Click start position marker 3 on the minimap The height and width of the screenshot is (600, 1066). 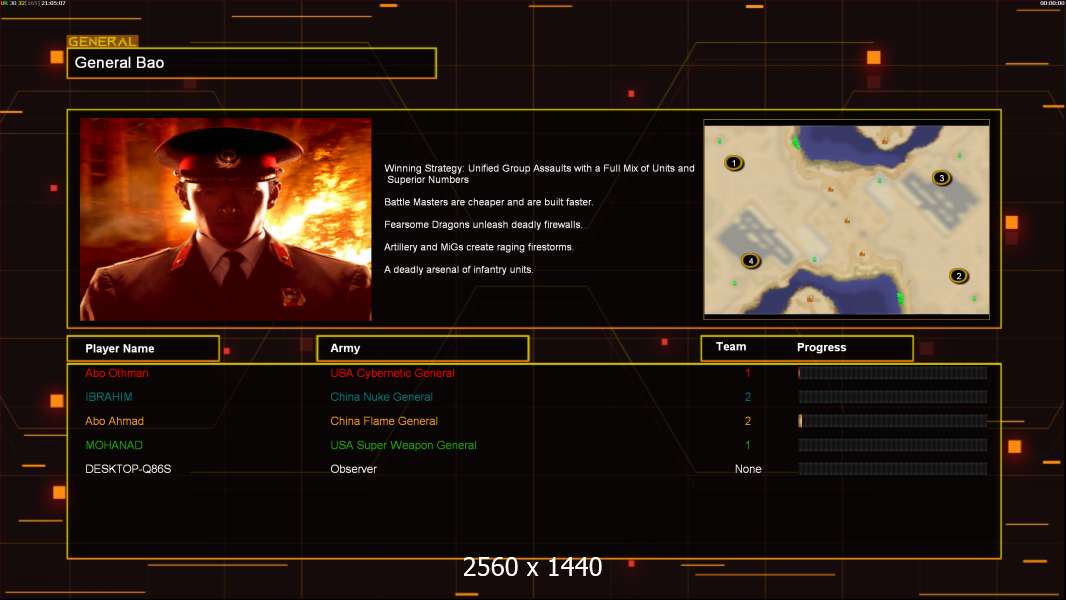[942, 178]
